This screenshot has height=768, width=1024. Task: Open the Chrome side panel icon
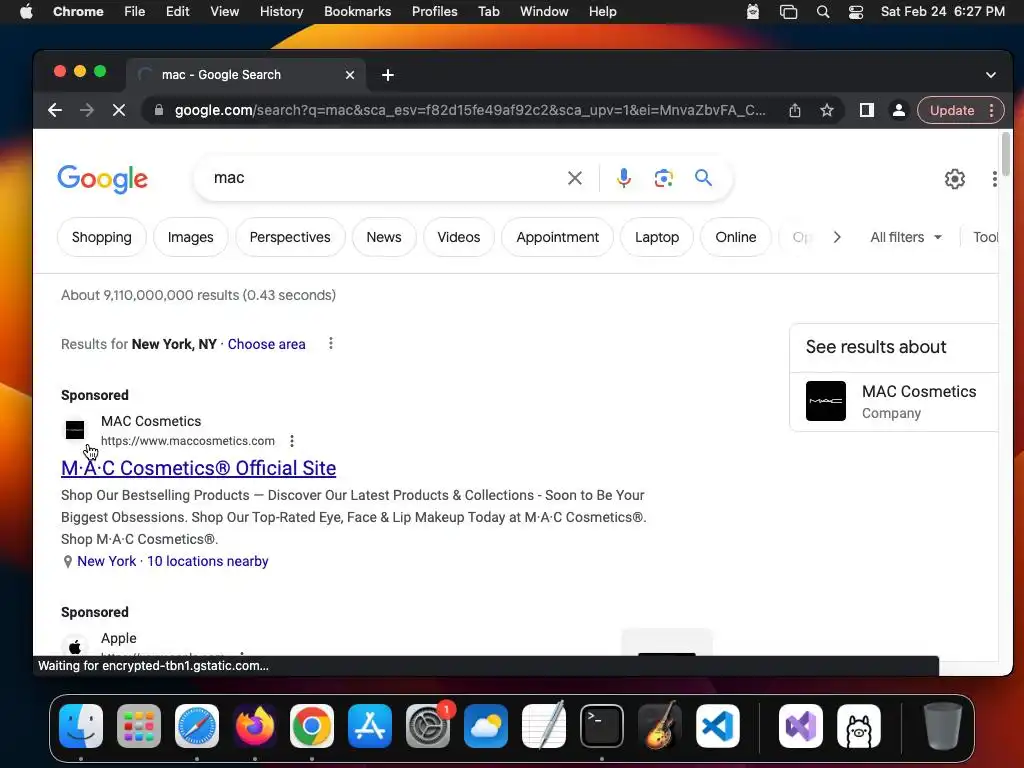[x=867, y=110]
